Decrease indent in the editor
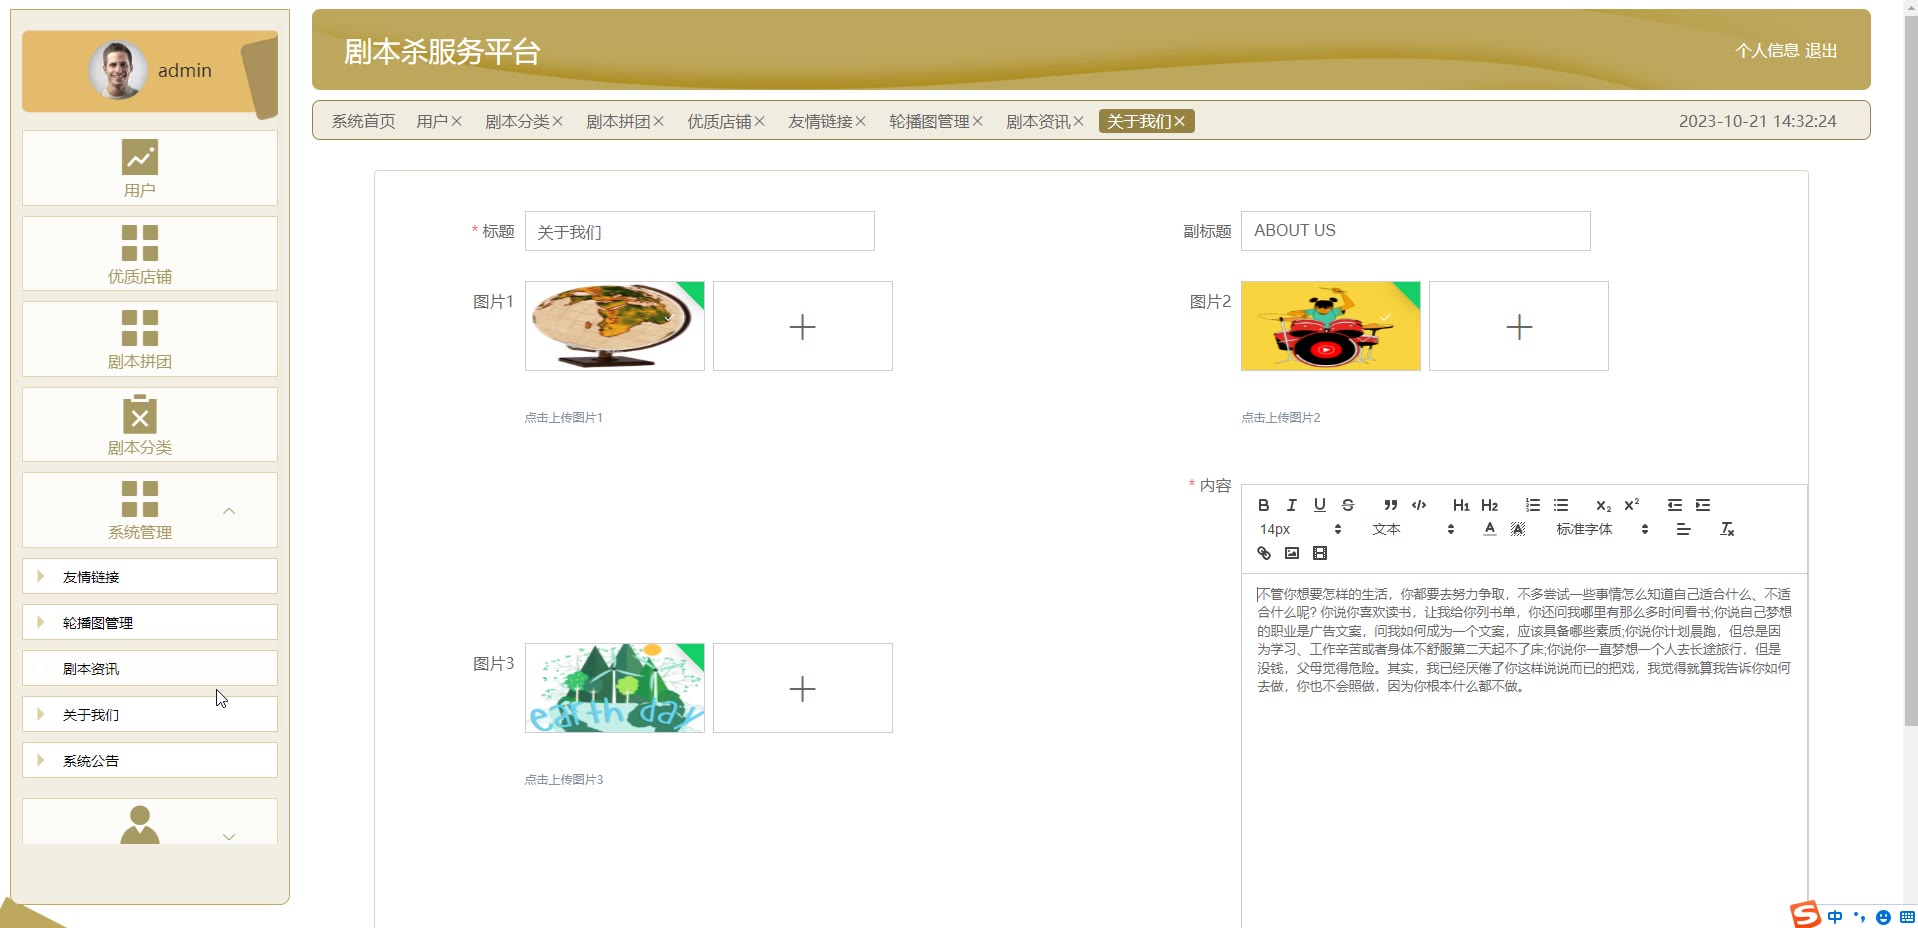1918x928 pixels. point(1674,505)
